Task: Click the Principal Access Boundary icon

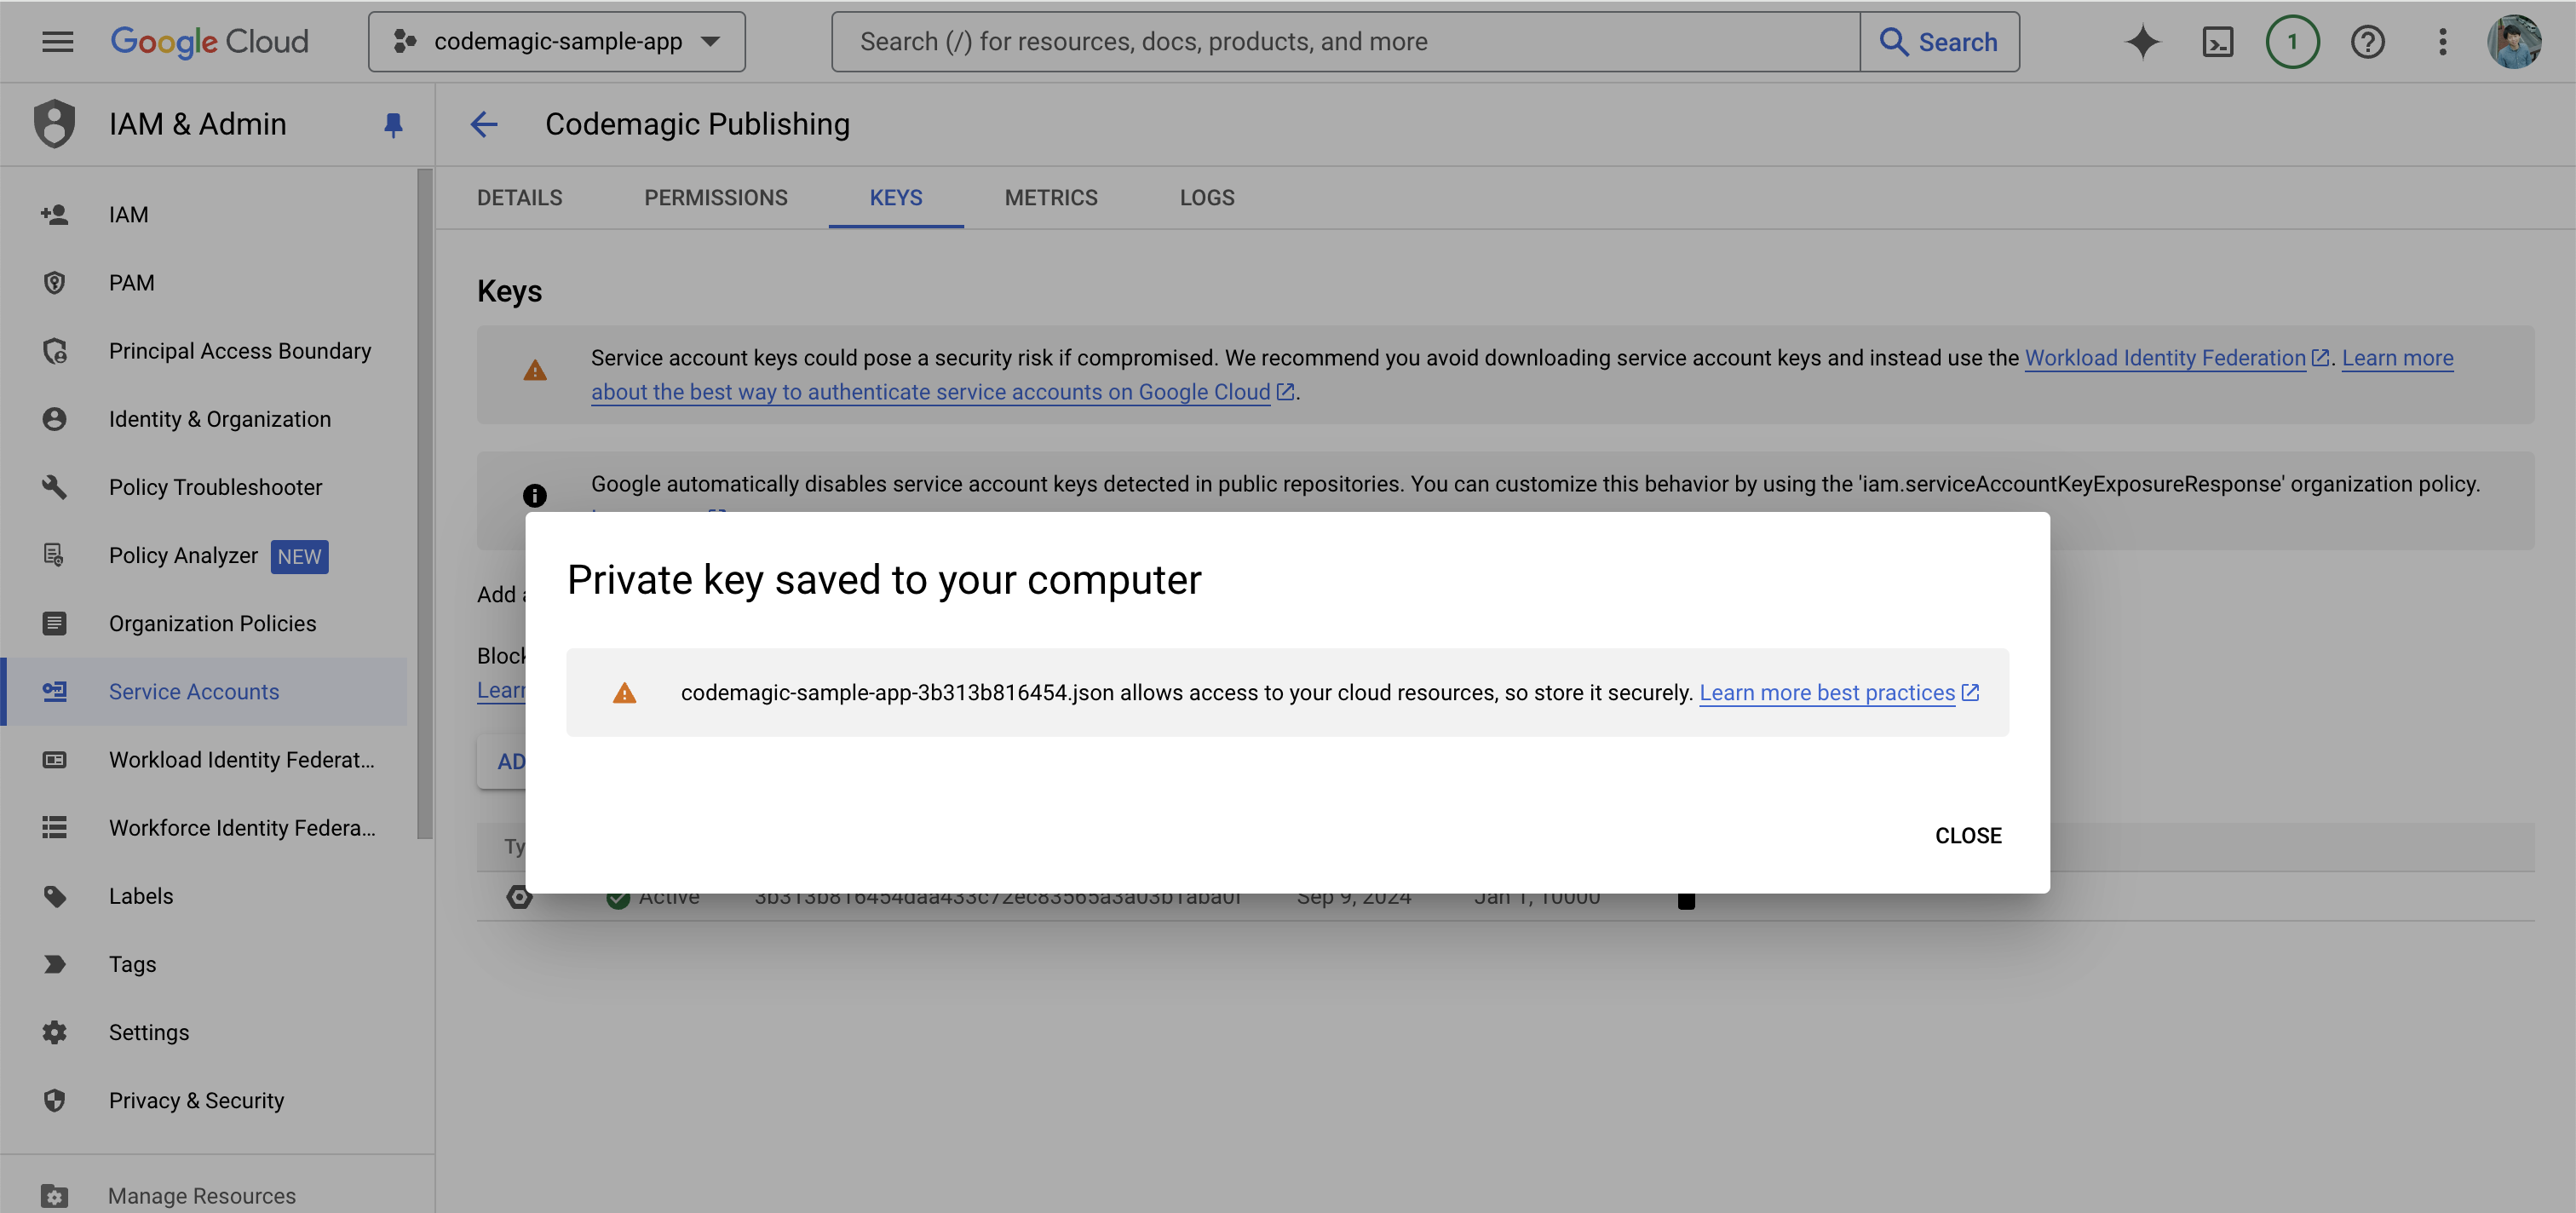Action: [54, 351]
